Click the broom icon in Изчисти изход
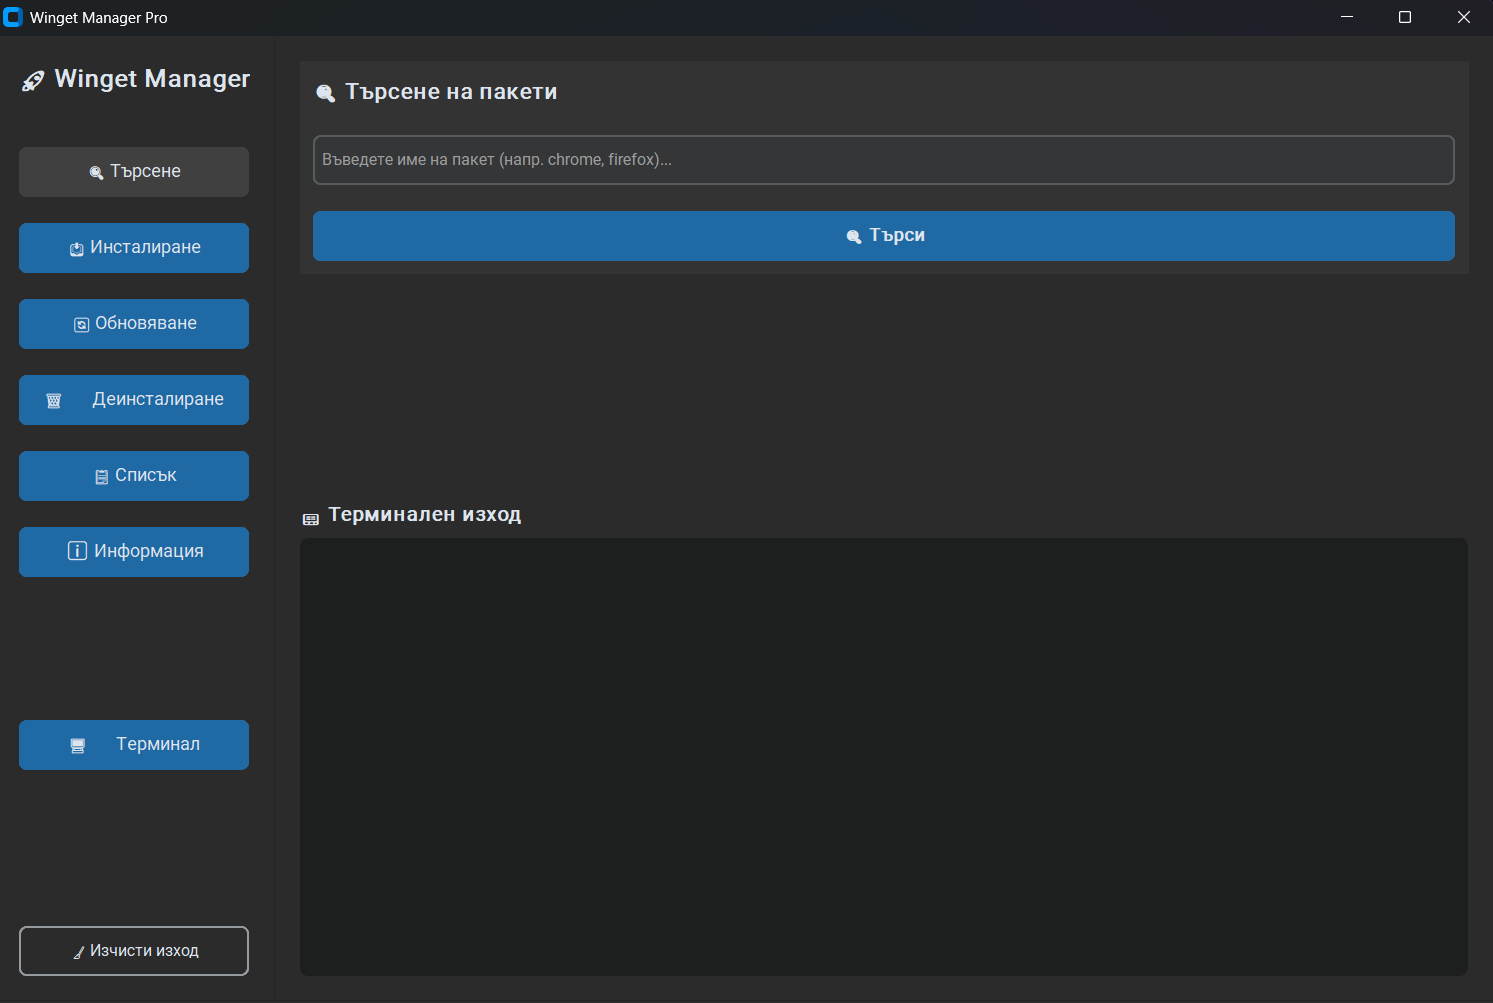Screen dimensions: 1493x1003 click(78, 953)
